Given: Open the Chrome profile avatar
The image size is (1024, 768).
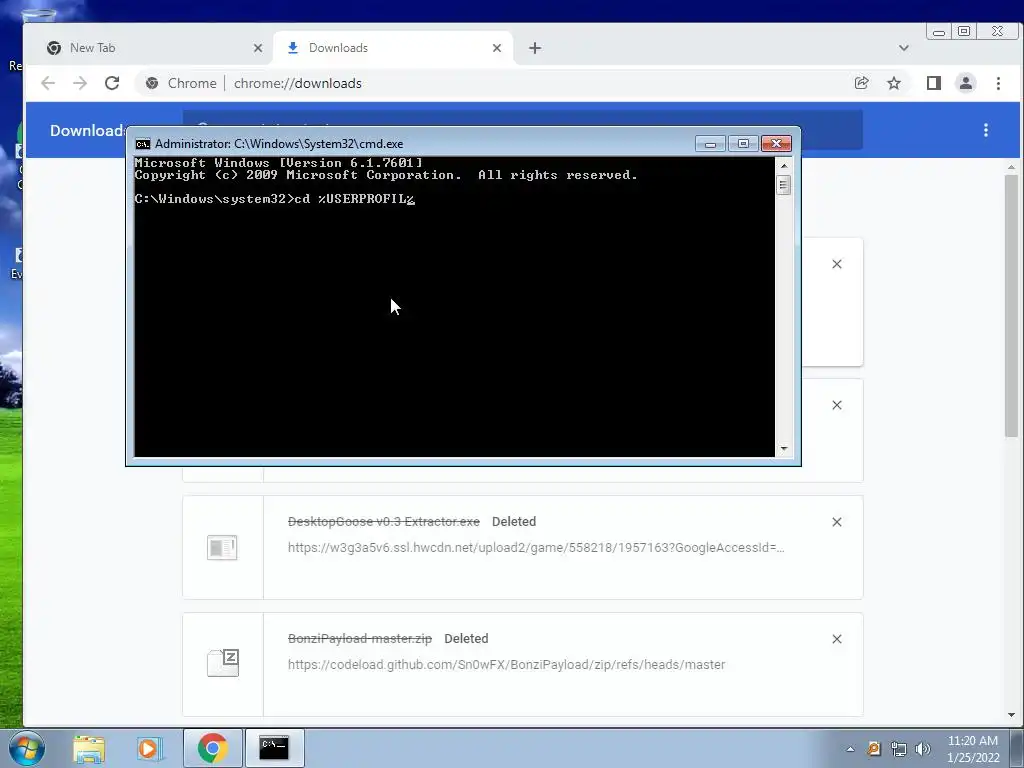Looking at the screenshot, I should [x=966, y=83].
